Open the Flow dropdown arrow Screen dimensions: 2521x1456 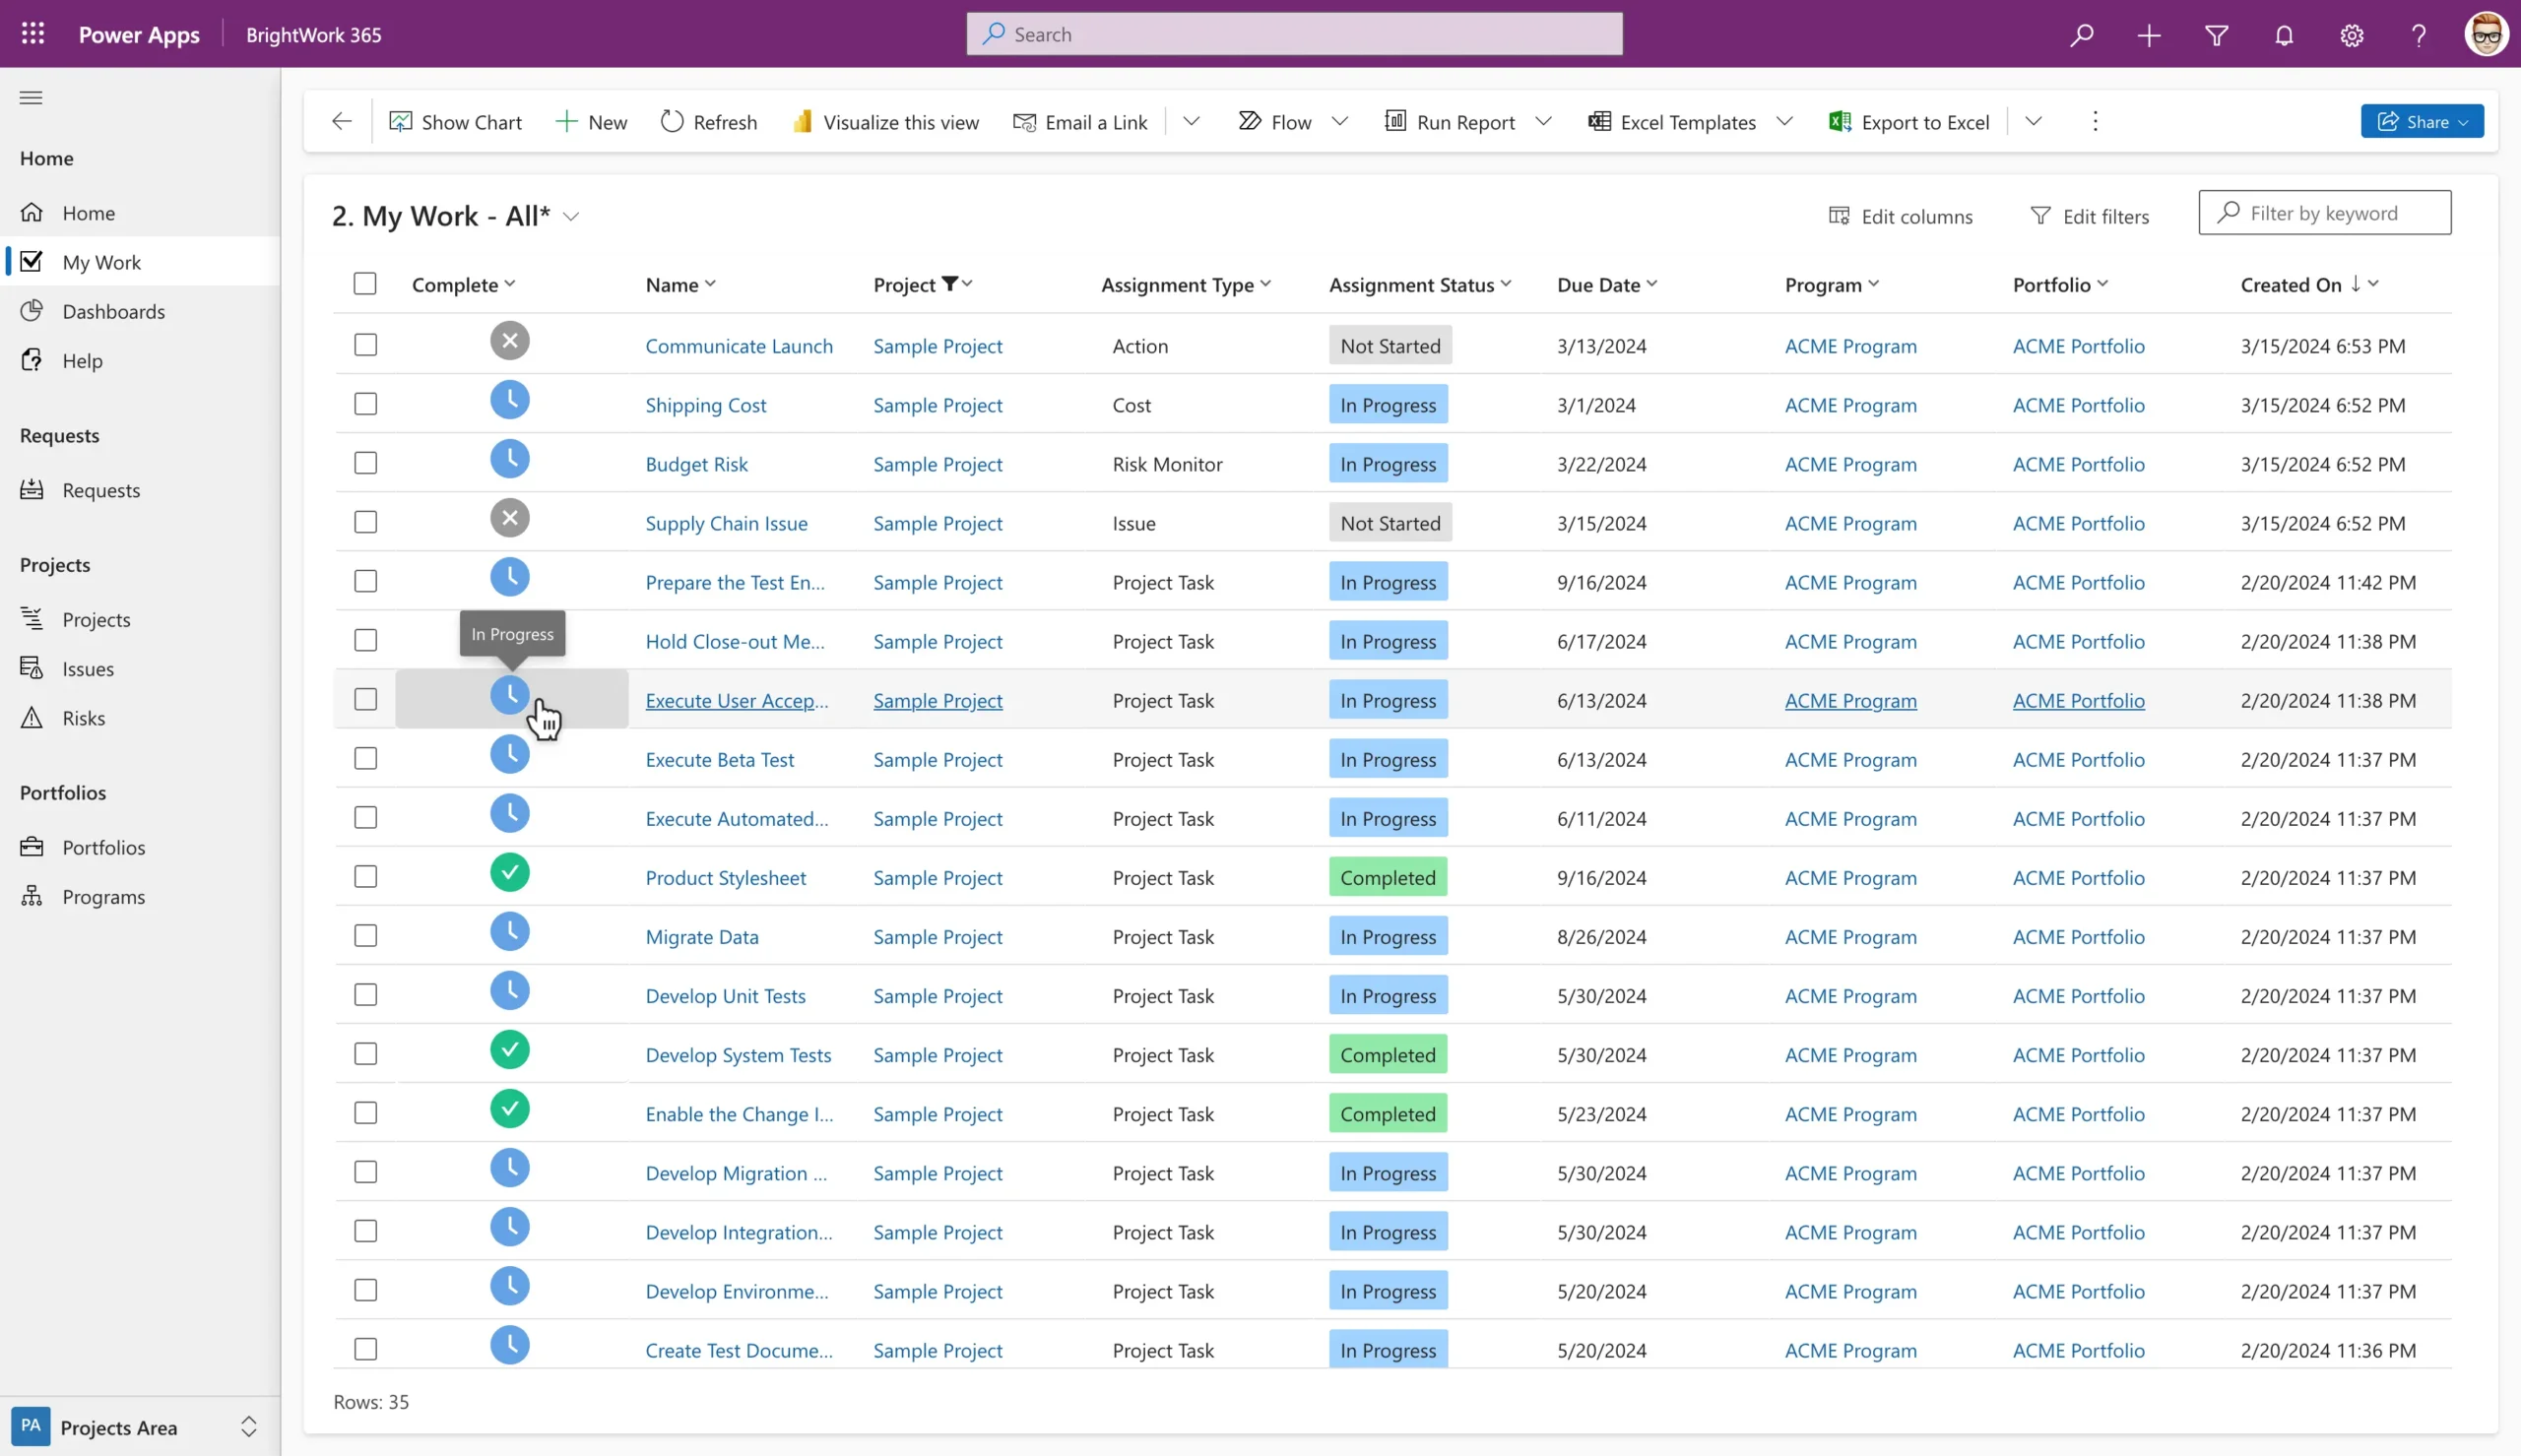coord(1340,122)
